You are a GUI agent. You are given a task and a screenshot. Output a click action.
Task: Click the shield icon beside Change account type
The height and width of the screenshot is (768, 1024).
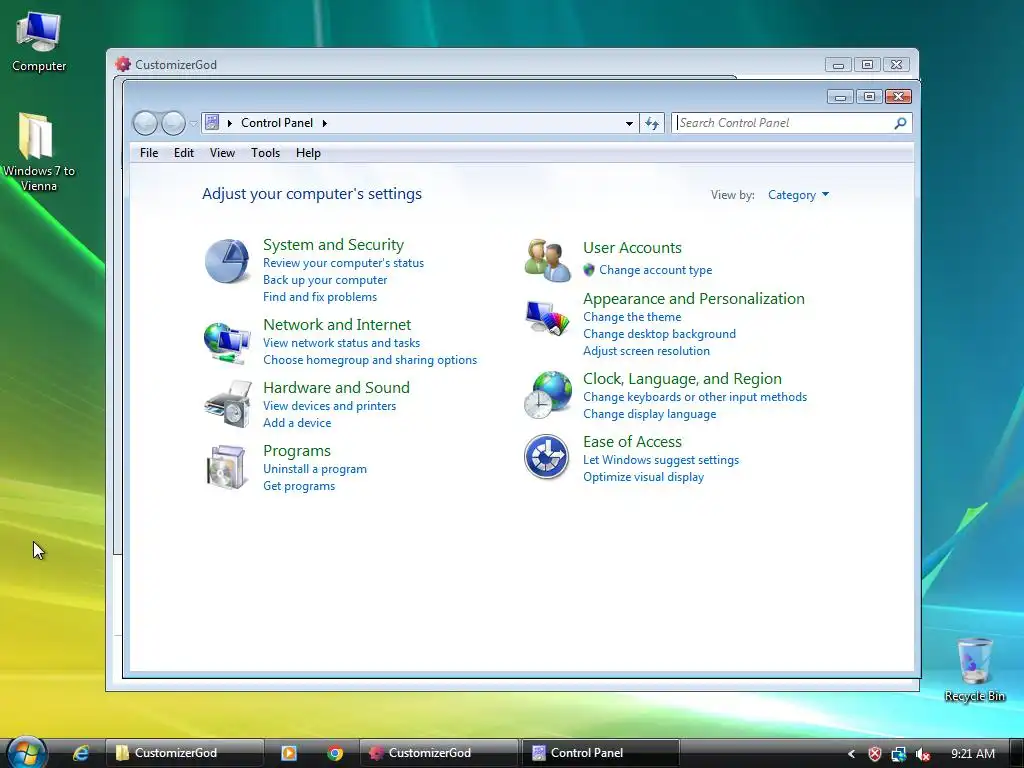589,270
